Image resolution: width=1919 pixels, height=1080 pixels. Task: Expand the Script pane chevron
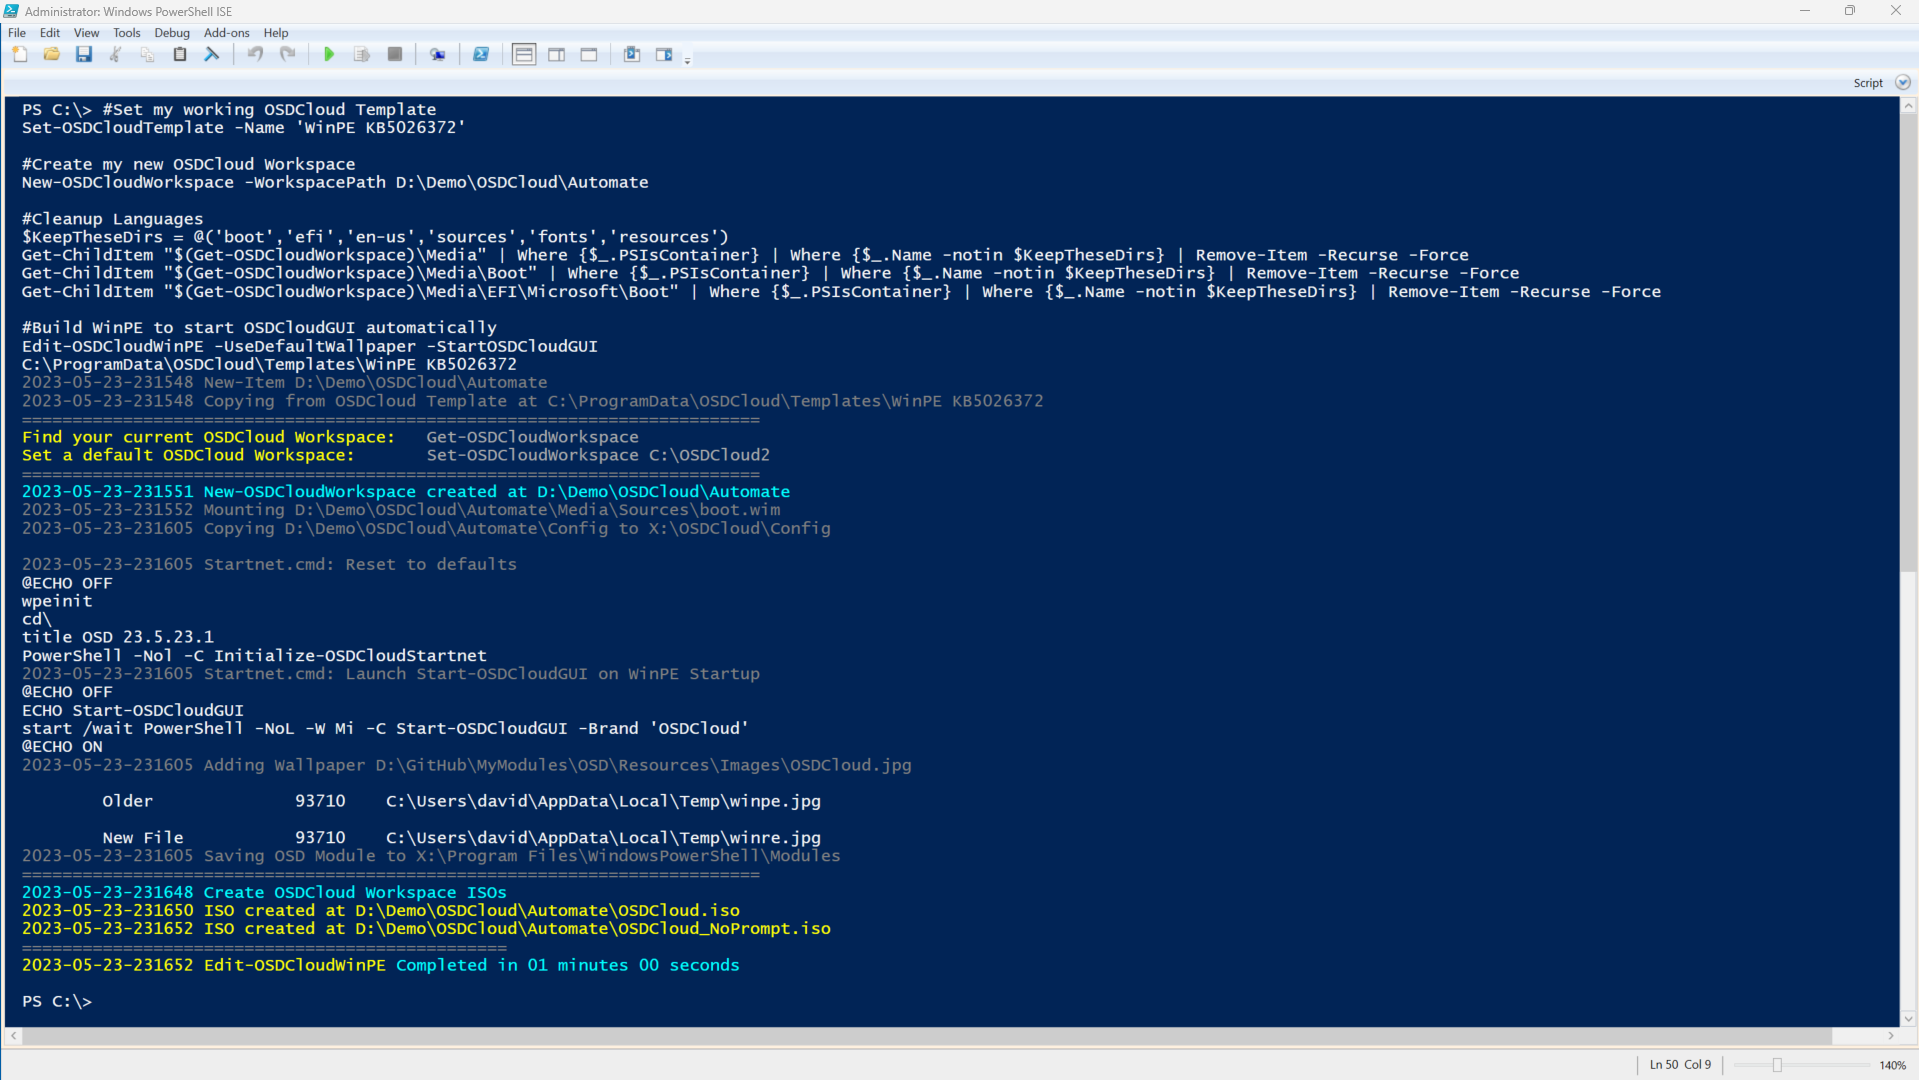[x=1902, y=83]
